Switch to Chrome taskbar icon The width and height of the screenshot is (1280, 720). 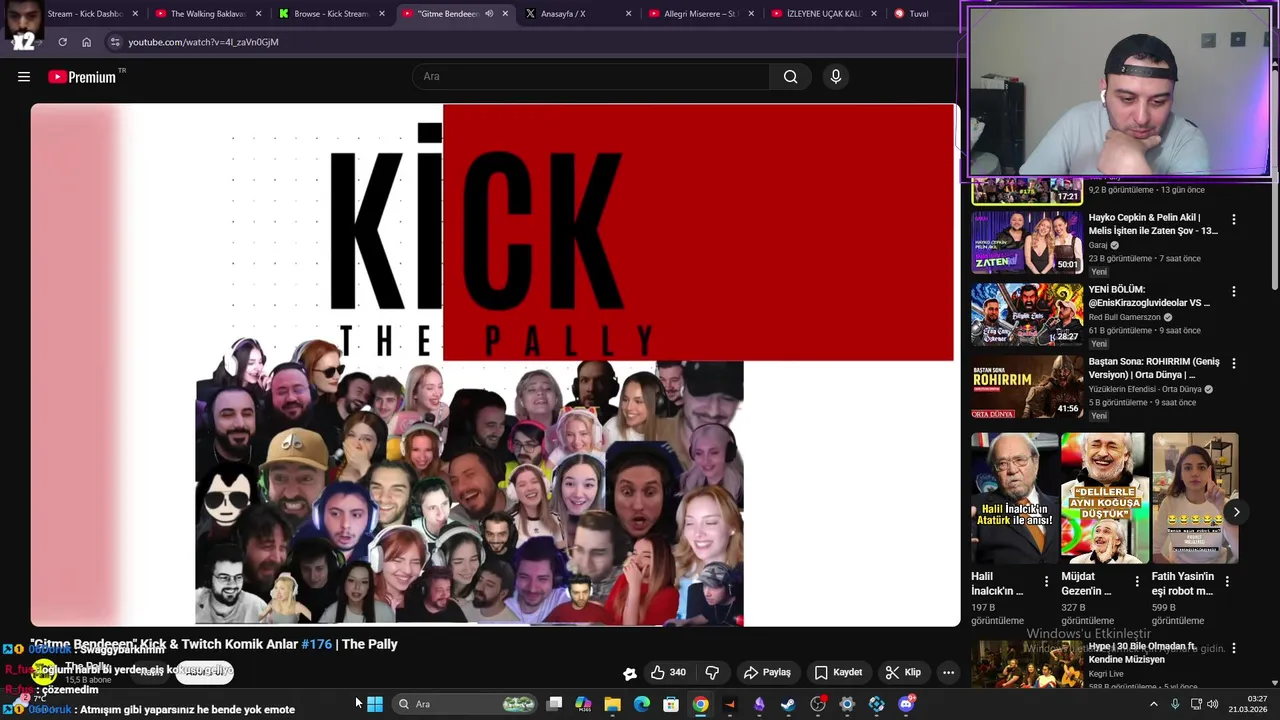coord(700,704)
